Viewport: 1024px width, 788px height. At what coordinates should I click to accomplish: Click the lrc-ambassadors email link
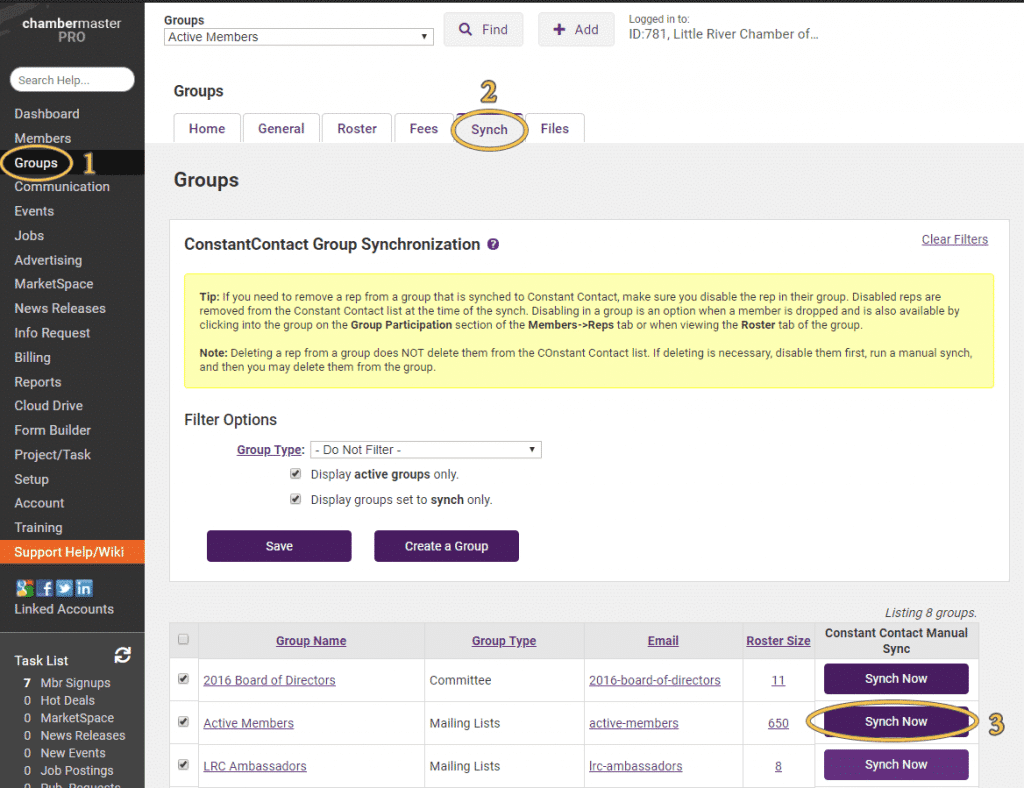635,766
